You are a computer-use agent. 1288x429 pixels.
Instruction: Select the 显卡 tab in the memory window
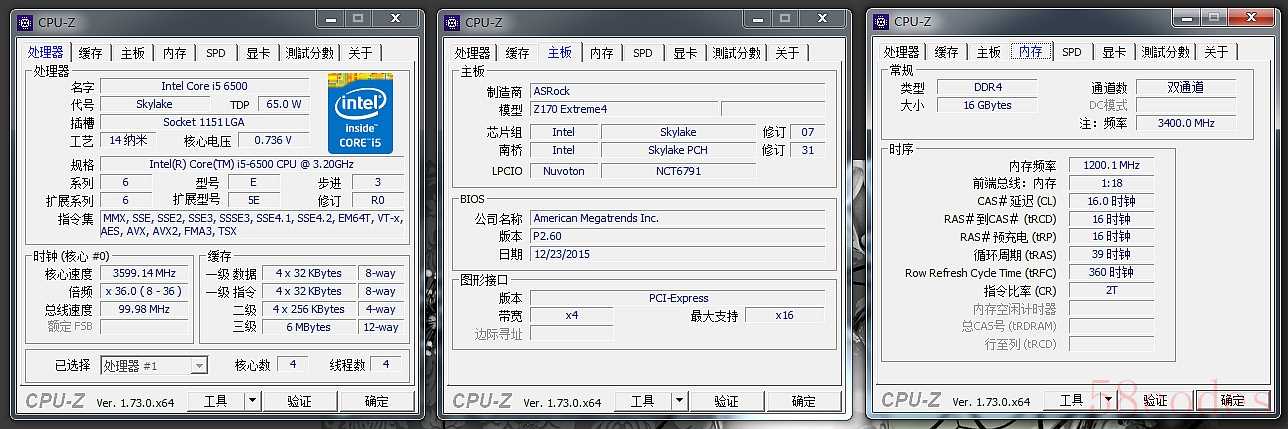pyautogui.click(x=1114, y=52)
